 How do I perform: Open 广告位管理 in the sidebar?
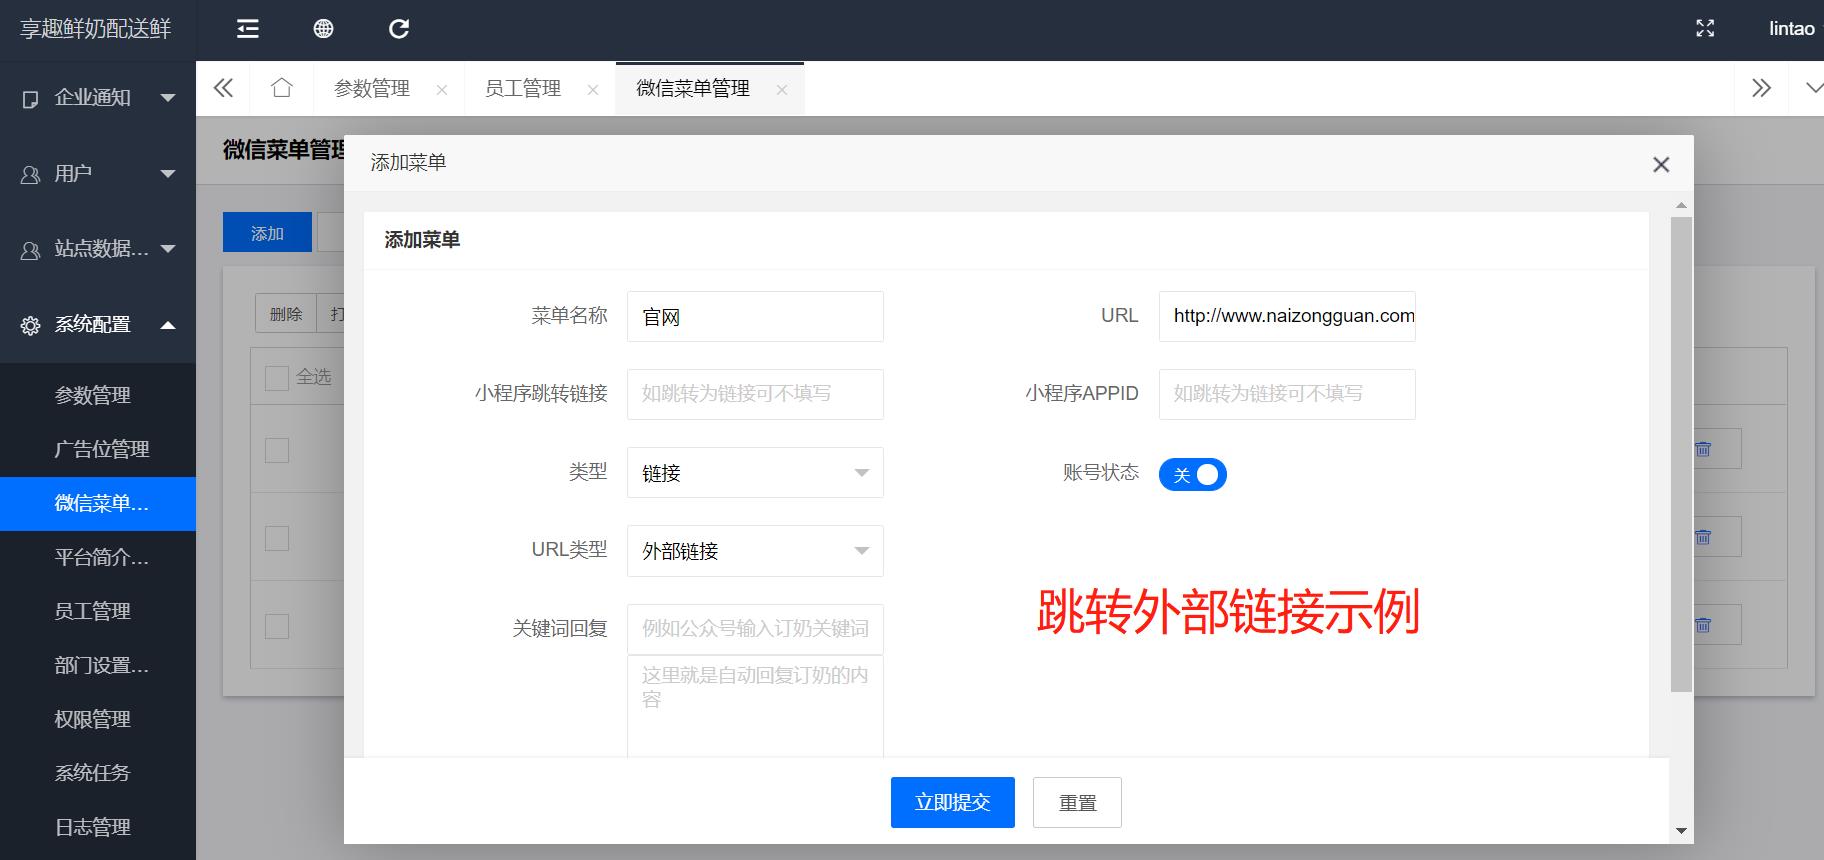102,450
